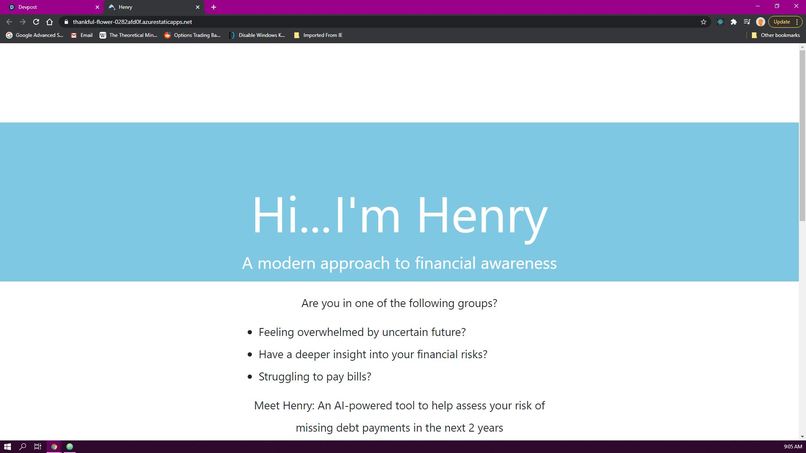The image size is (806, 453).
Task: Click the 'Meet Henry: An AI-powered tool' line
Action: (399, 406)
